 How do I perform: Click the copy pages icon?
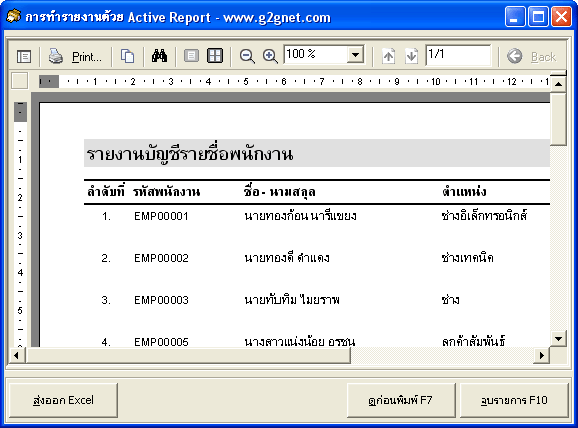click(128, 56)
